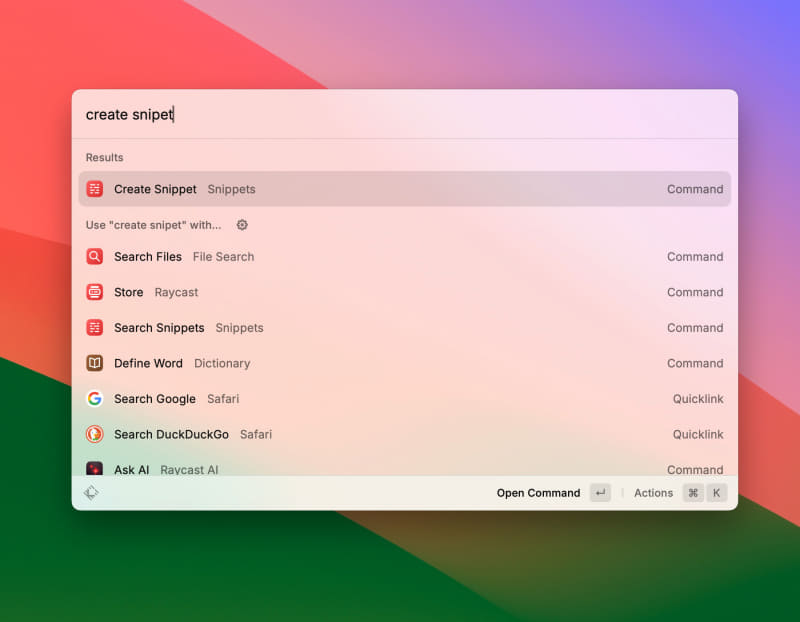Click the Command key symbol
Viewport: 800px width, 622px height.
(693, 493)
